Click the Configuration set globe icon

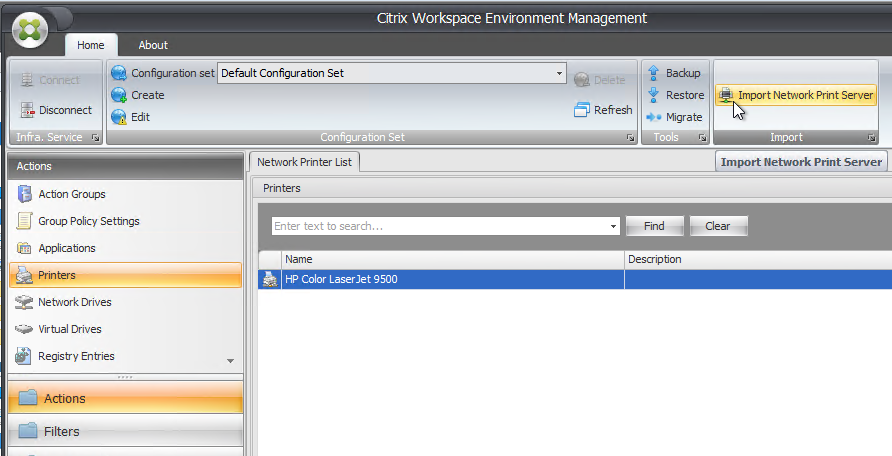[119, 73]
